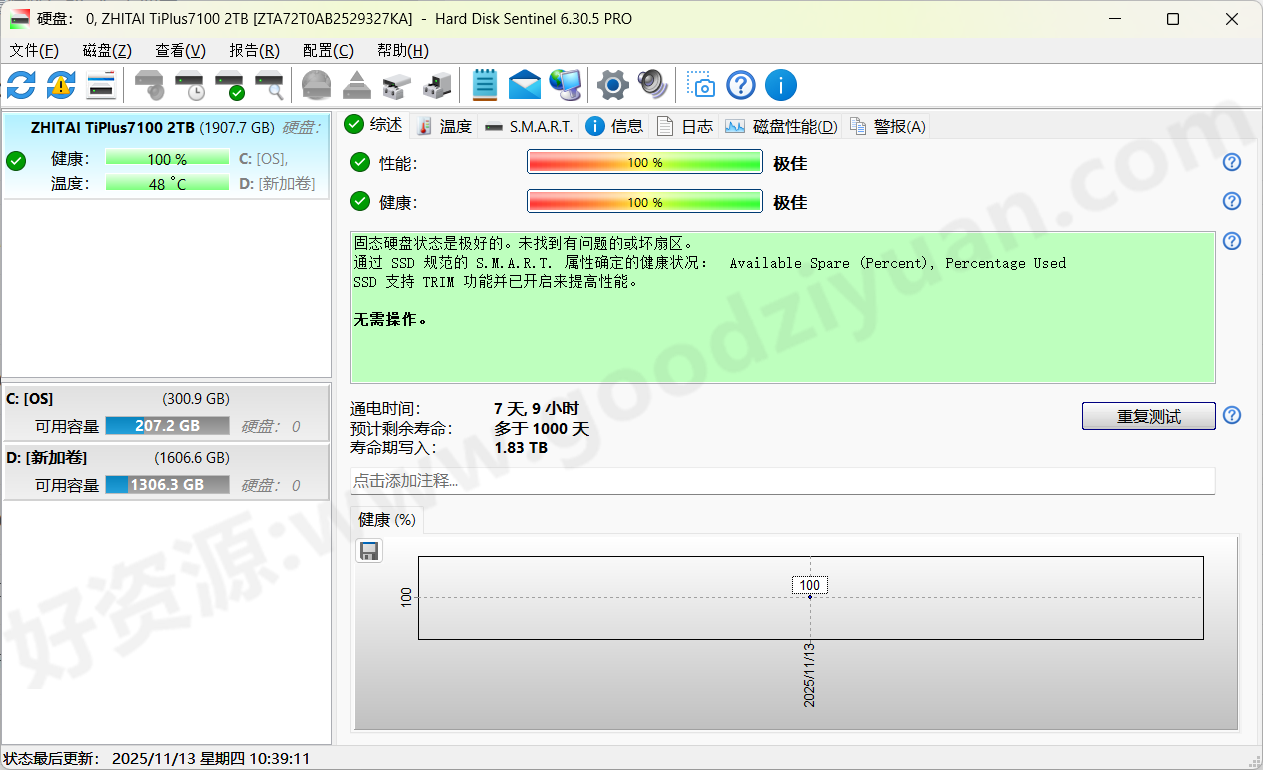Click the save chart icon beside the health graph
Viewport: 1263px width, 770px height.
369,551
